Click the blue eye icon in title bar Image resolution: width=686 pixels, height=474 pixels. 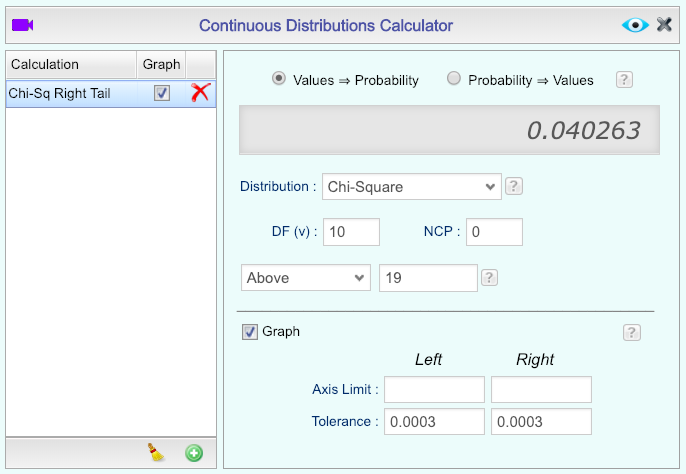coord(635,25)
